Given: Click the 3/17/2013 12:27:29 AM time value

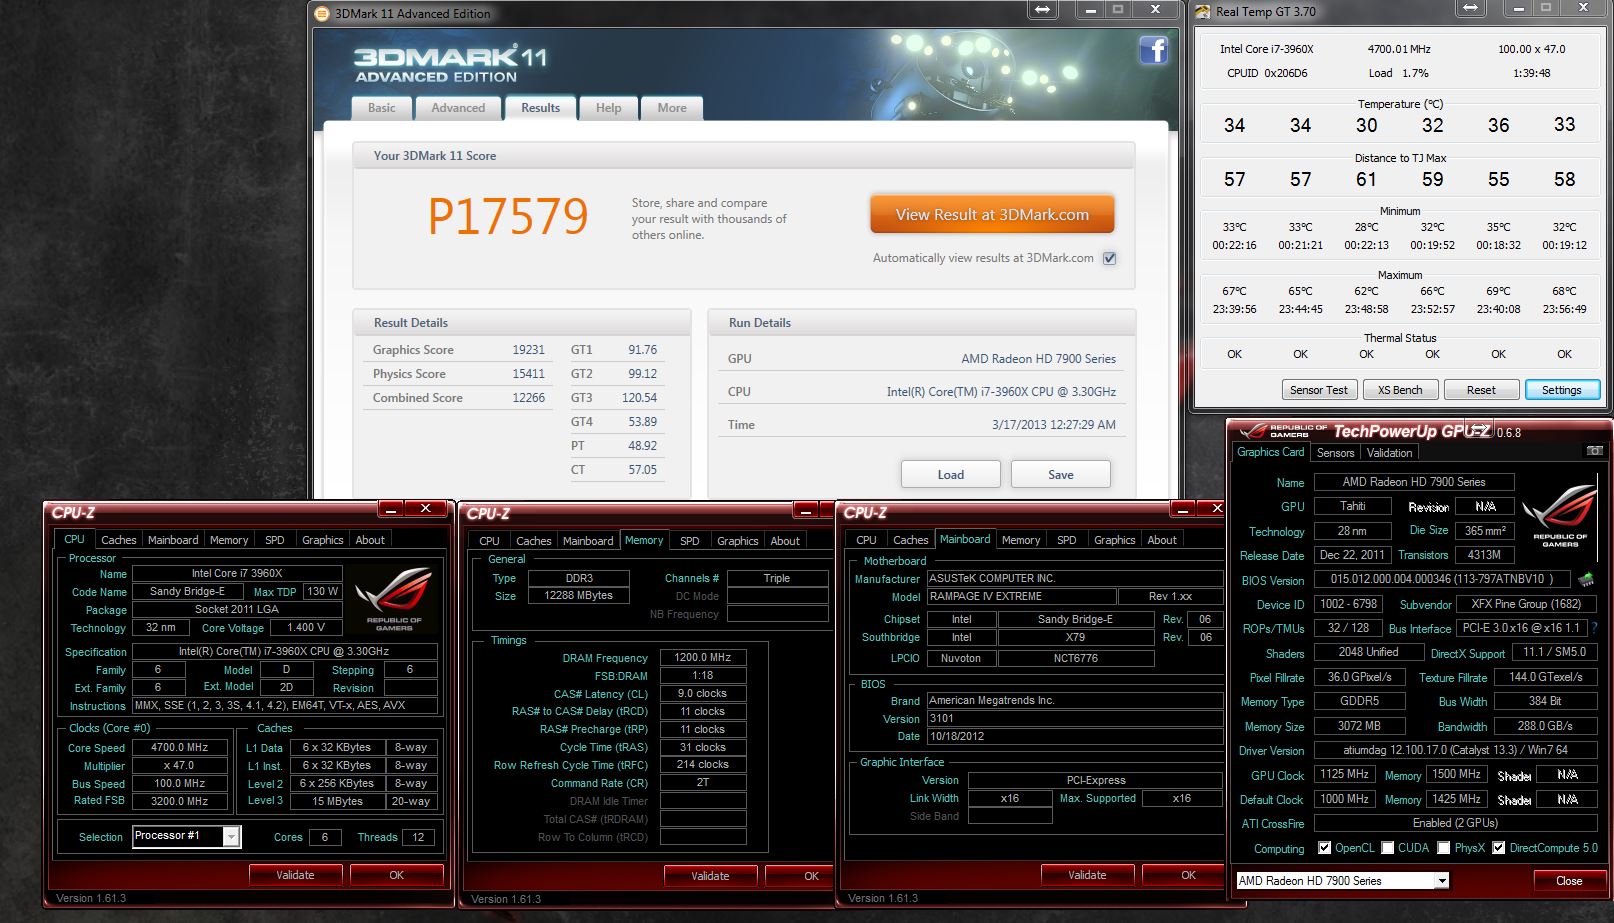Looking at the screenshot, I should 1054,425.
